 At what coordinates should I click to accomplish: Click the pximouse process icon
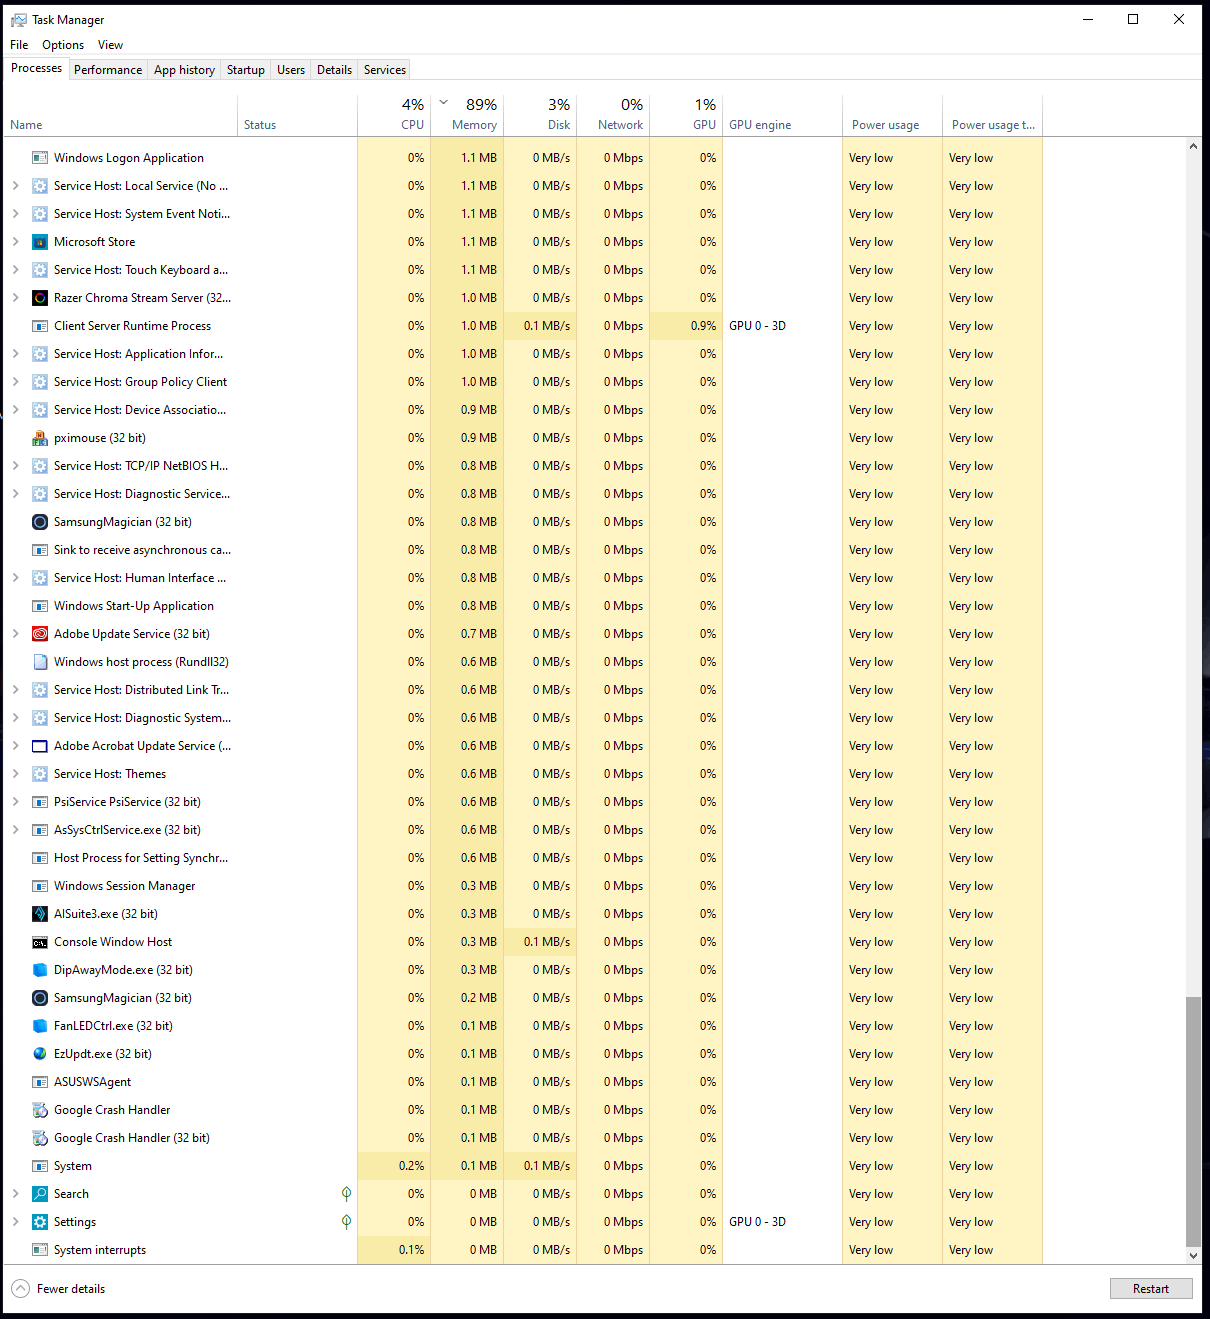40,438
